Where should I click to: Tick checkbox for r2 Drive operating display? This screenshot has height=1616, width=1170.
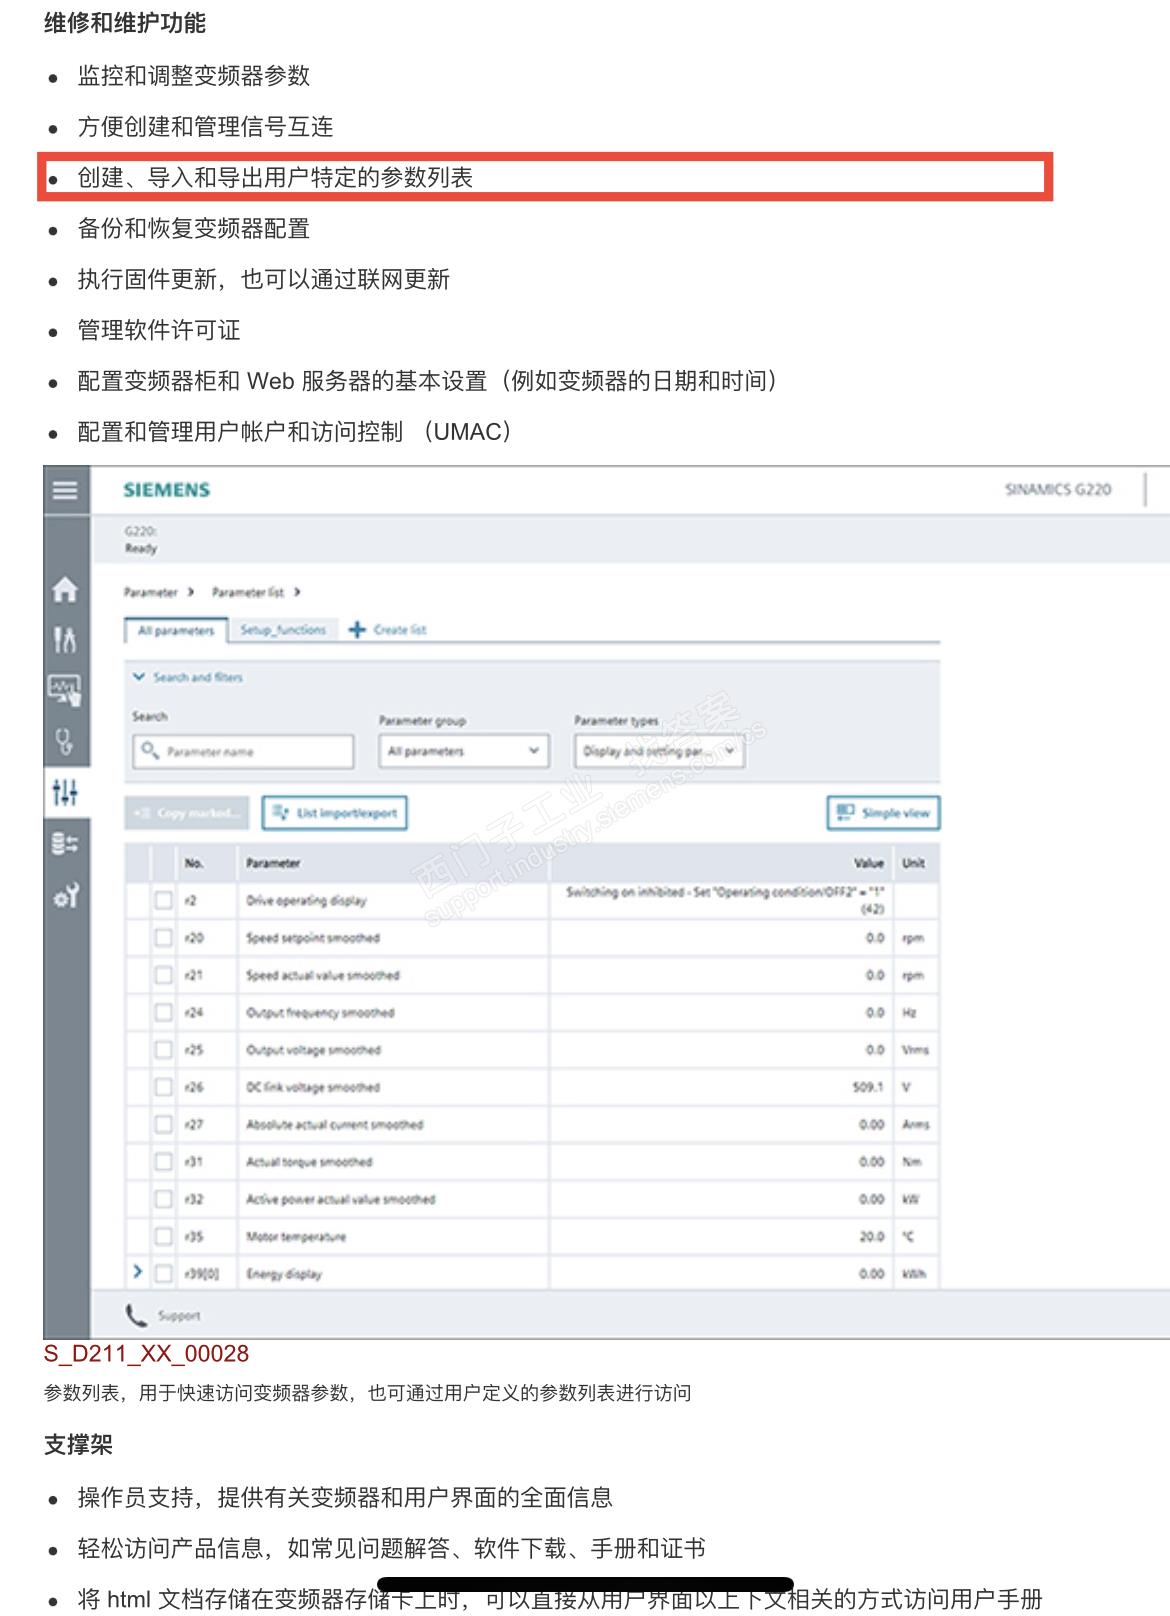(163, 900)
